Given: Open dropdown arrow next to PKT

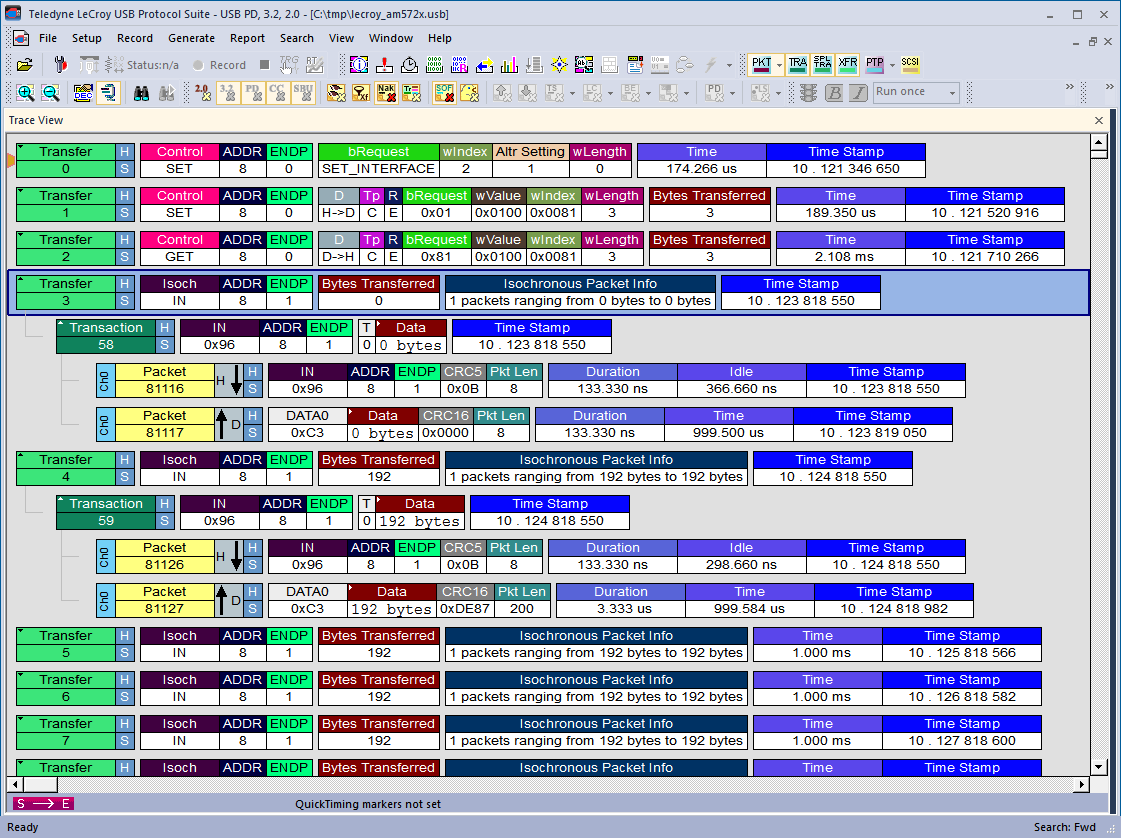Looking at the screenshot, I should (779, 65).
